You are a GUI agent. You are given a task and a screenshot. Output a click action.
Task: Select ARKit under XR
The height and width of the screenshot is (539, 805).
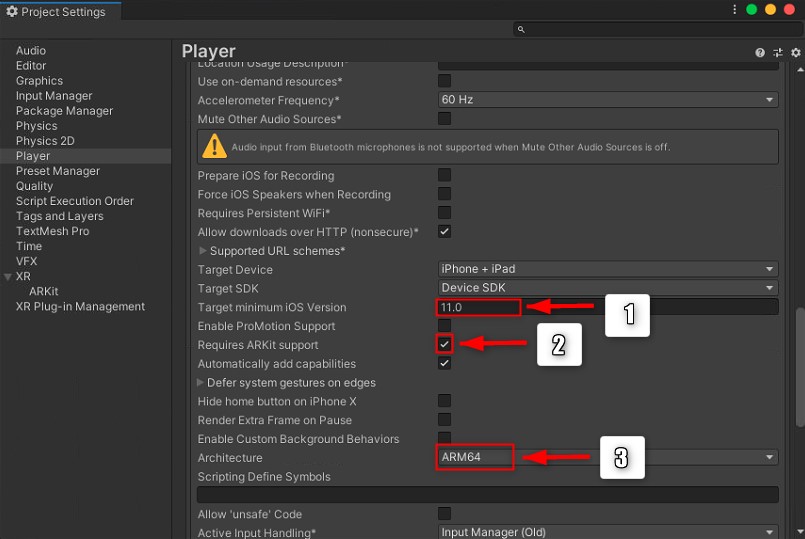[44, 292]
